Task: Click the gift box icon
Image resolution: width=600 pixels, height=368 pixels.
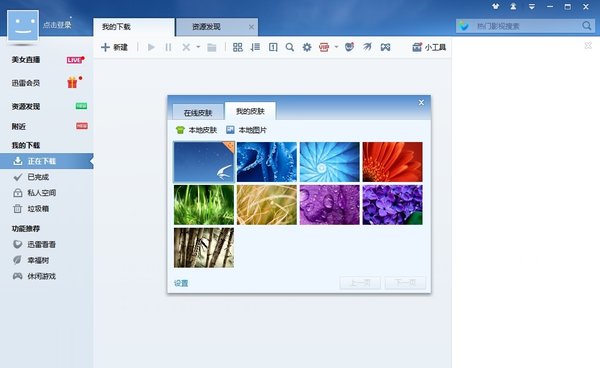Action: click(x=73, y=82)
